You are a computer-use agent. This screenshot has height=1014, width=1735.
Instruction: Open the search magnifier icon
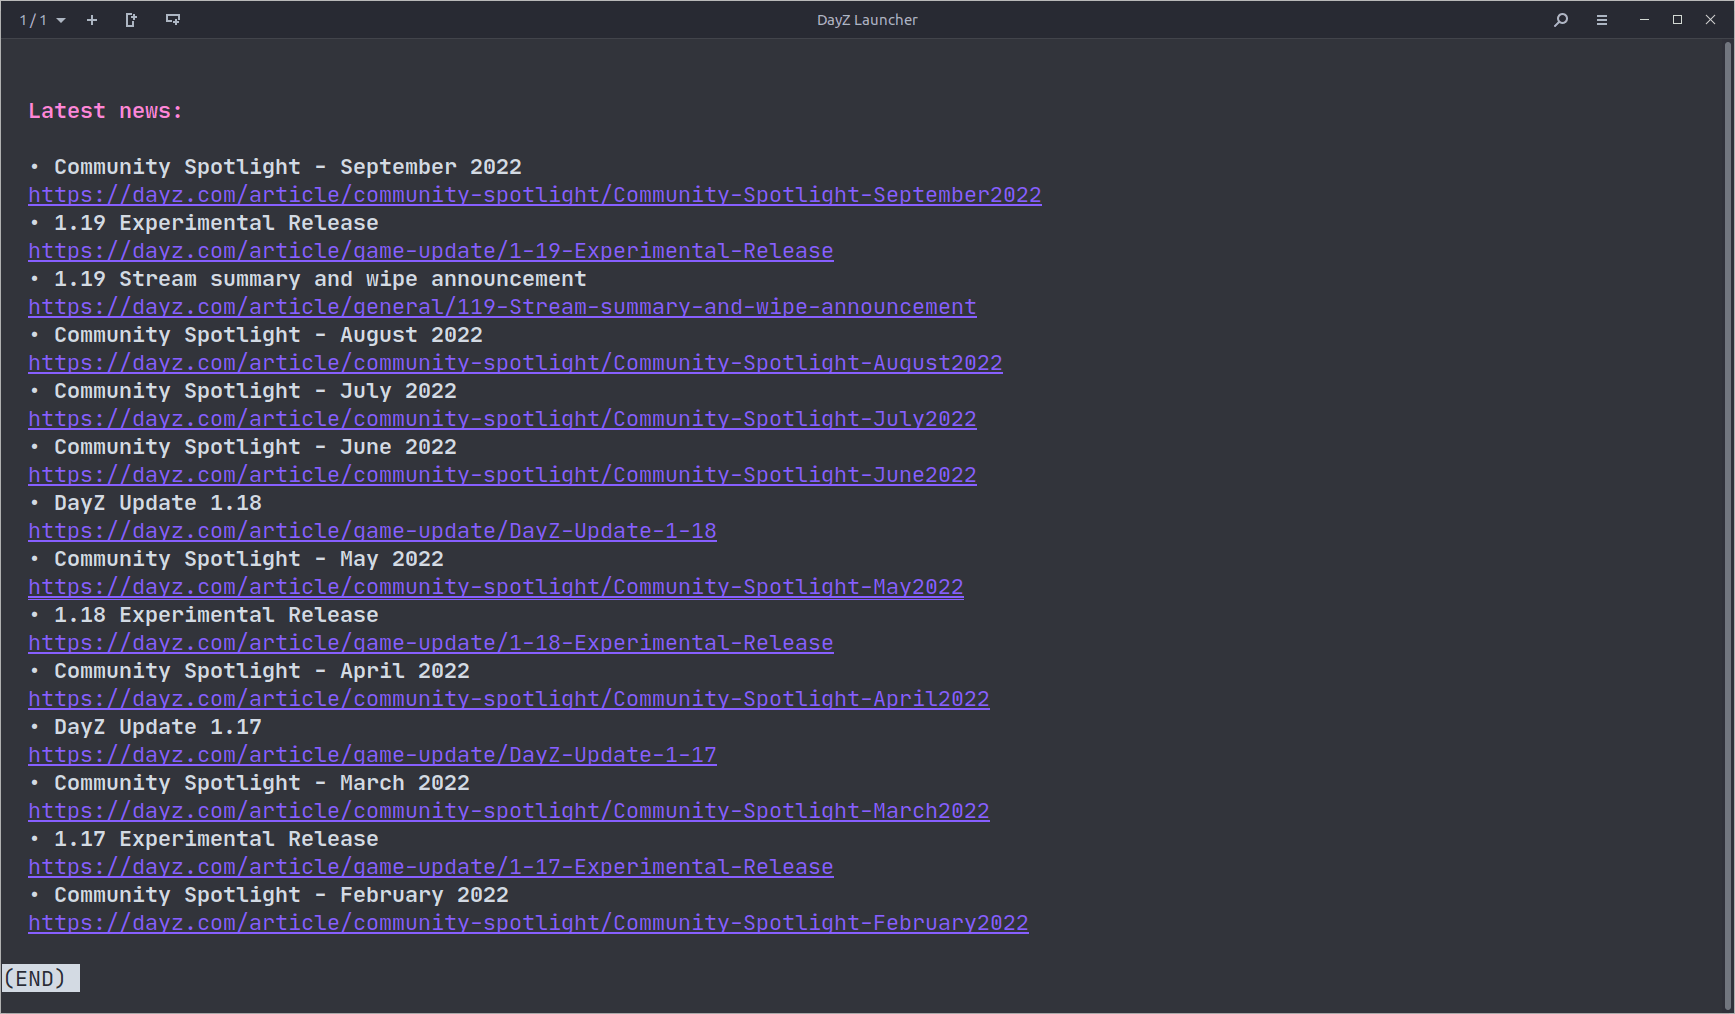(x=1561, y=20)
